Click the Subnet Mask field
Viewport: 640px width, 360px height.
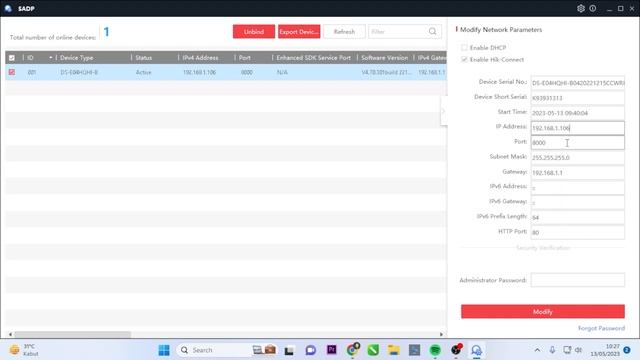pyautogui.click(x=578, y=158)
